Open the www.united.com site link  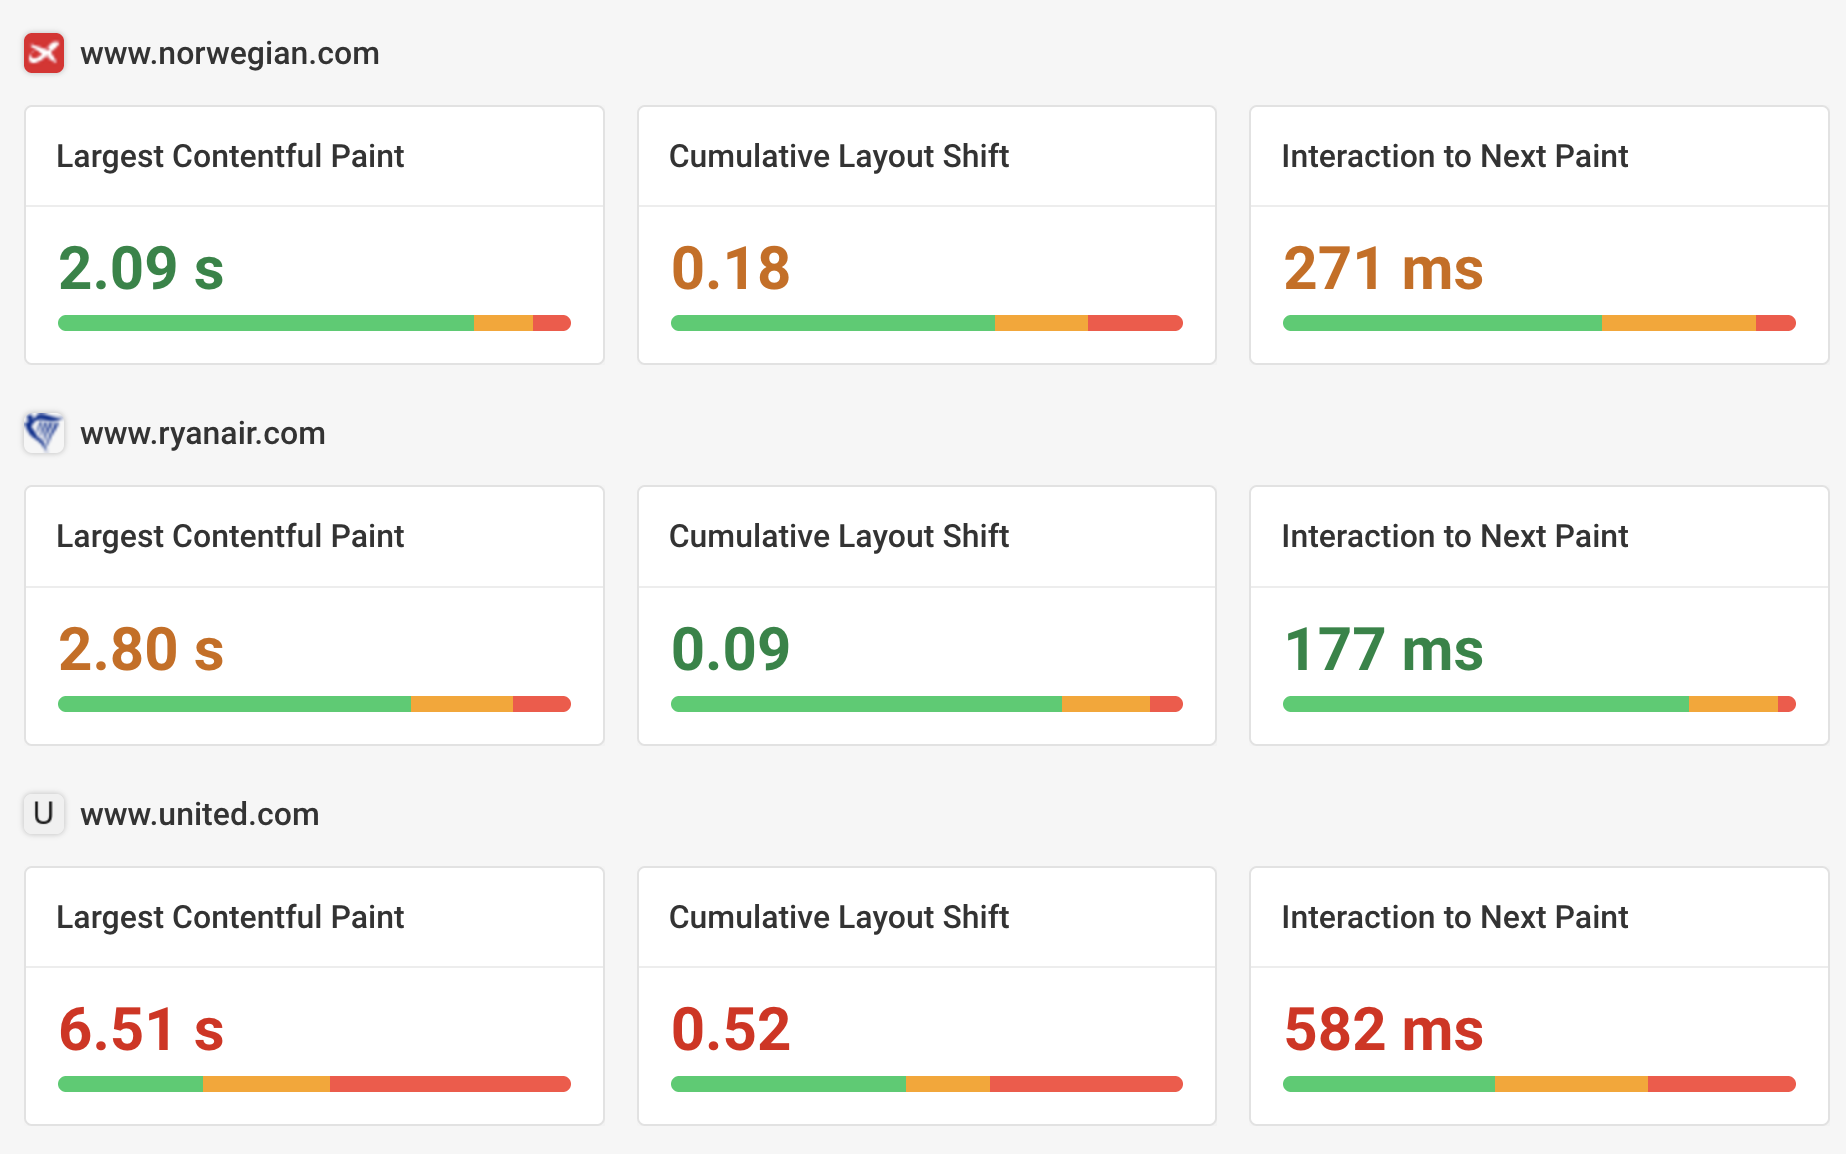(199, 814)
